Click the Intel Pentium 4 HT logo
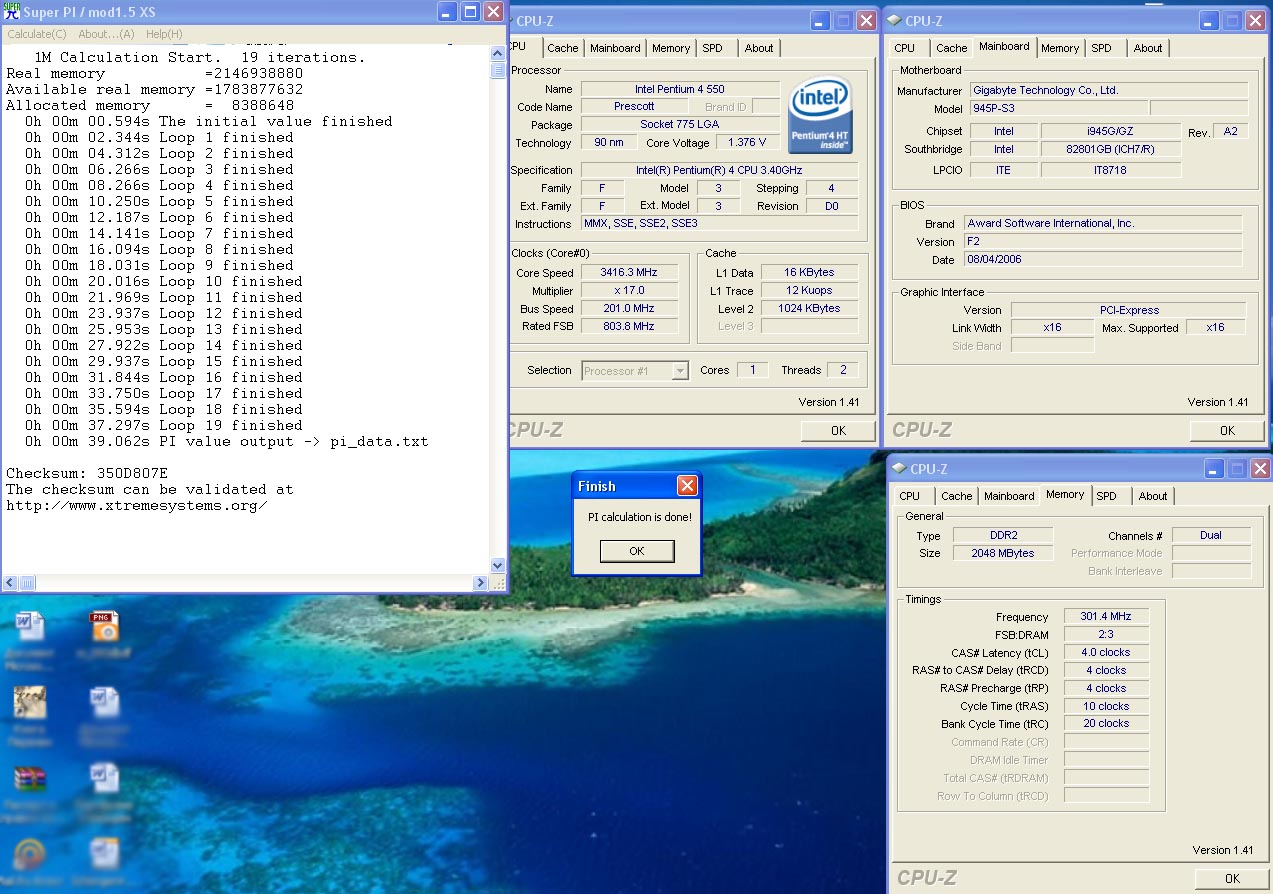The image size is (1273, 894). (x=820, y=117)
